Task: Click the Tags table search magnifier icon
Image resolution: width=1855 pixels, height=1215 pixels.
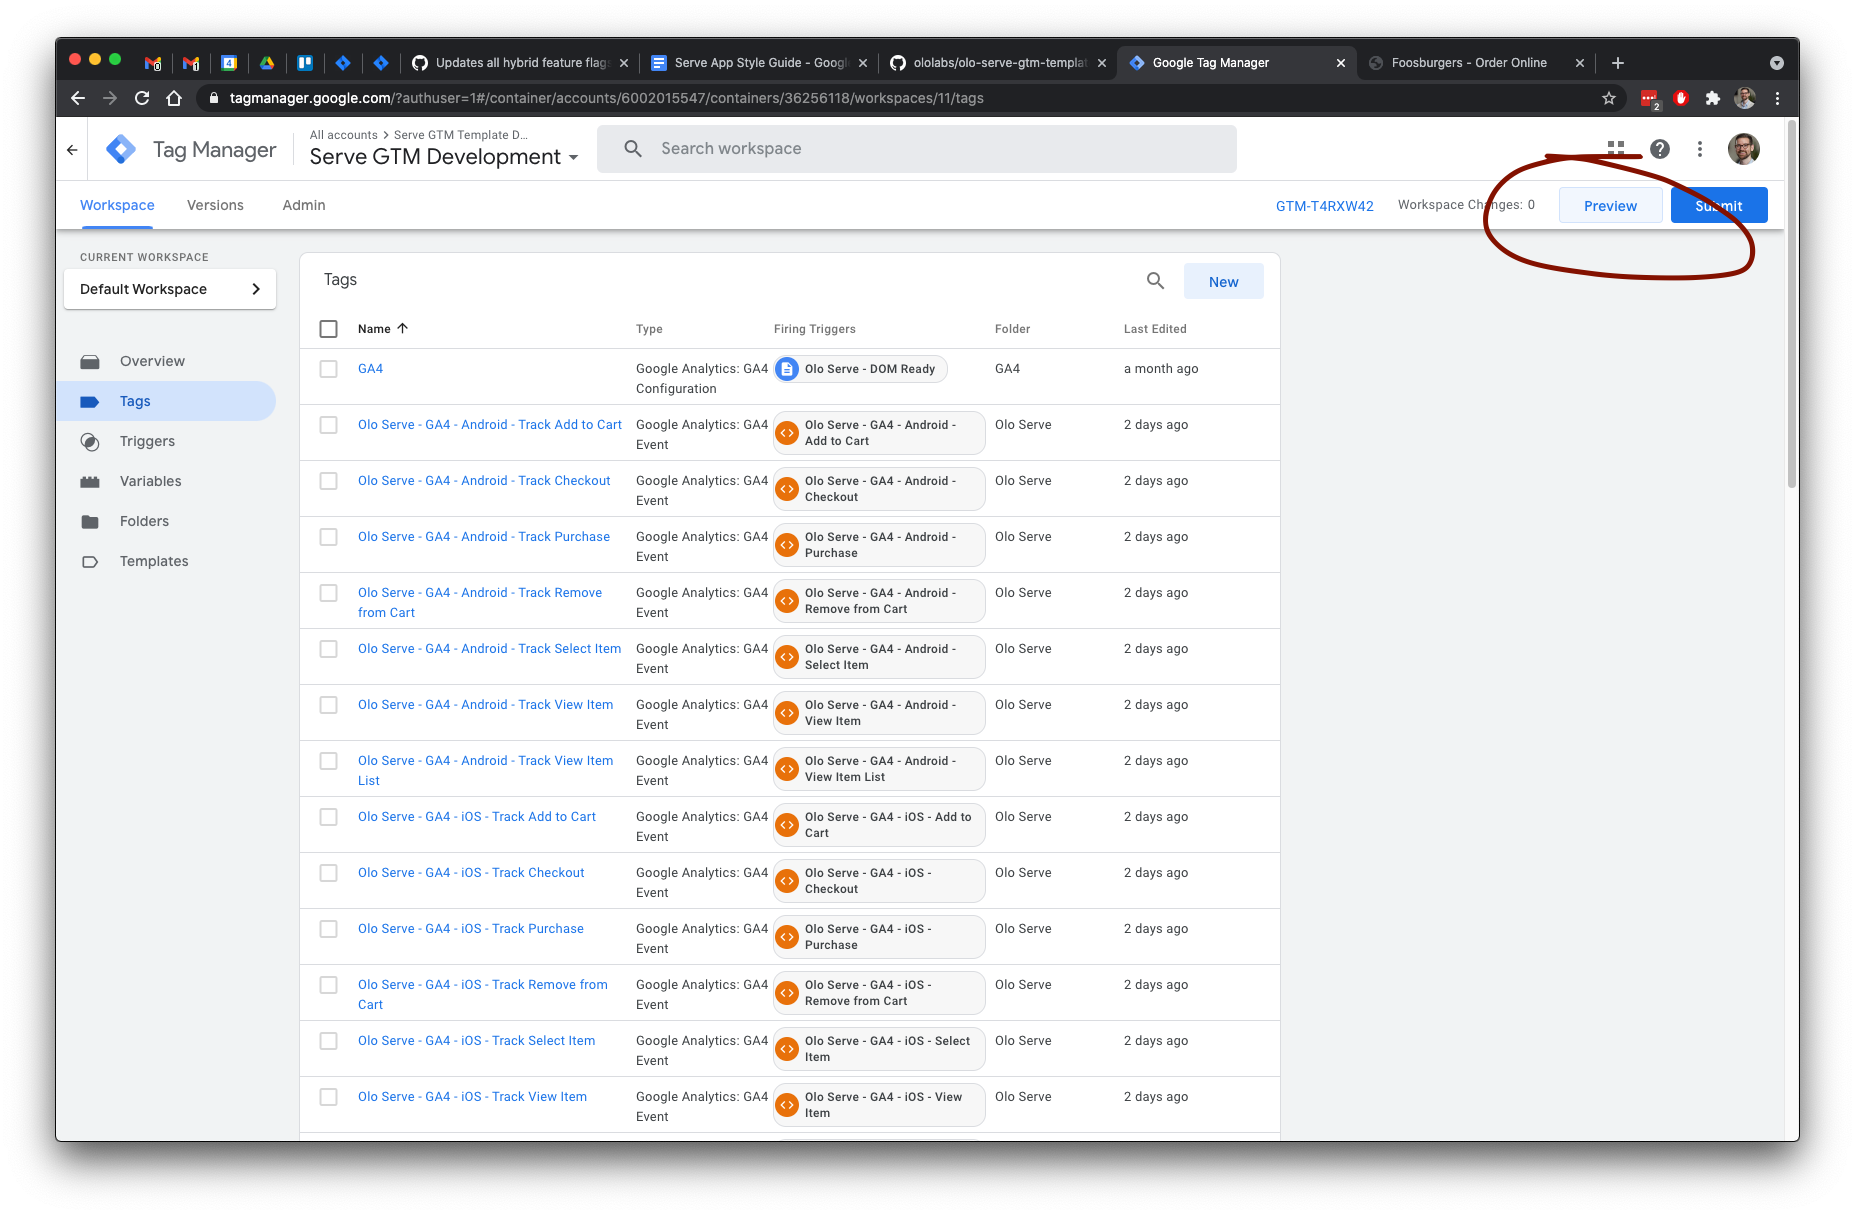Action: 1155,281
